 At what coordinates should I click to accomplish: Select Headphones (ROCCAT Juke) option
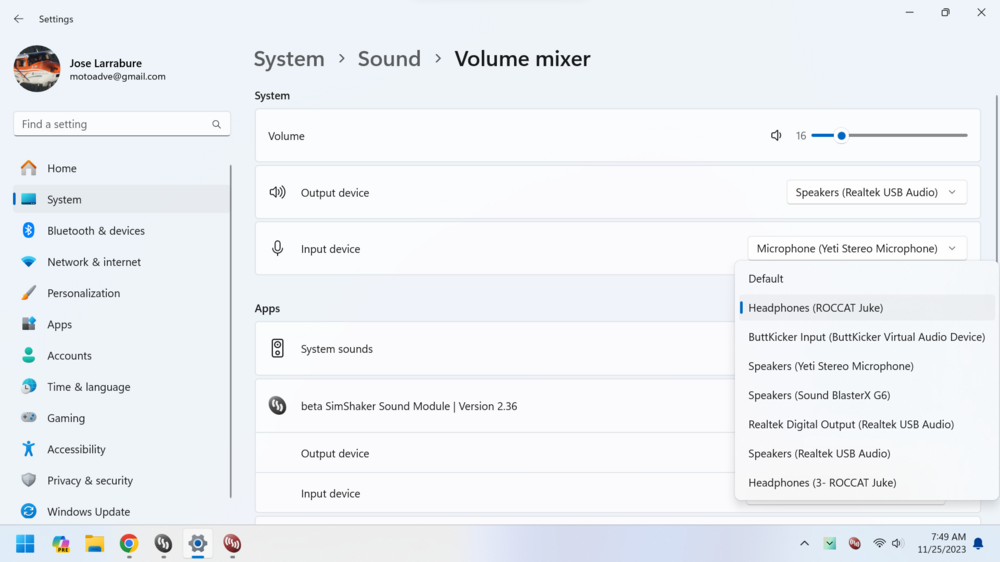click(x=815, y=308)
